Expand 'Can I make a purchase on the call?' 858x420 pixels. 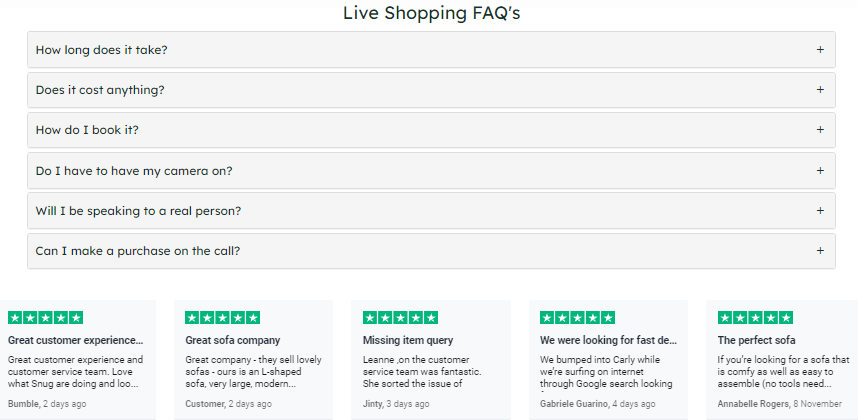(x=431, y=251)
